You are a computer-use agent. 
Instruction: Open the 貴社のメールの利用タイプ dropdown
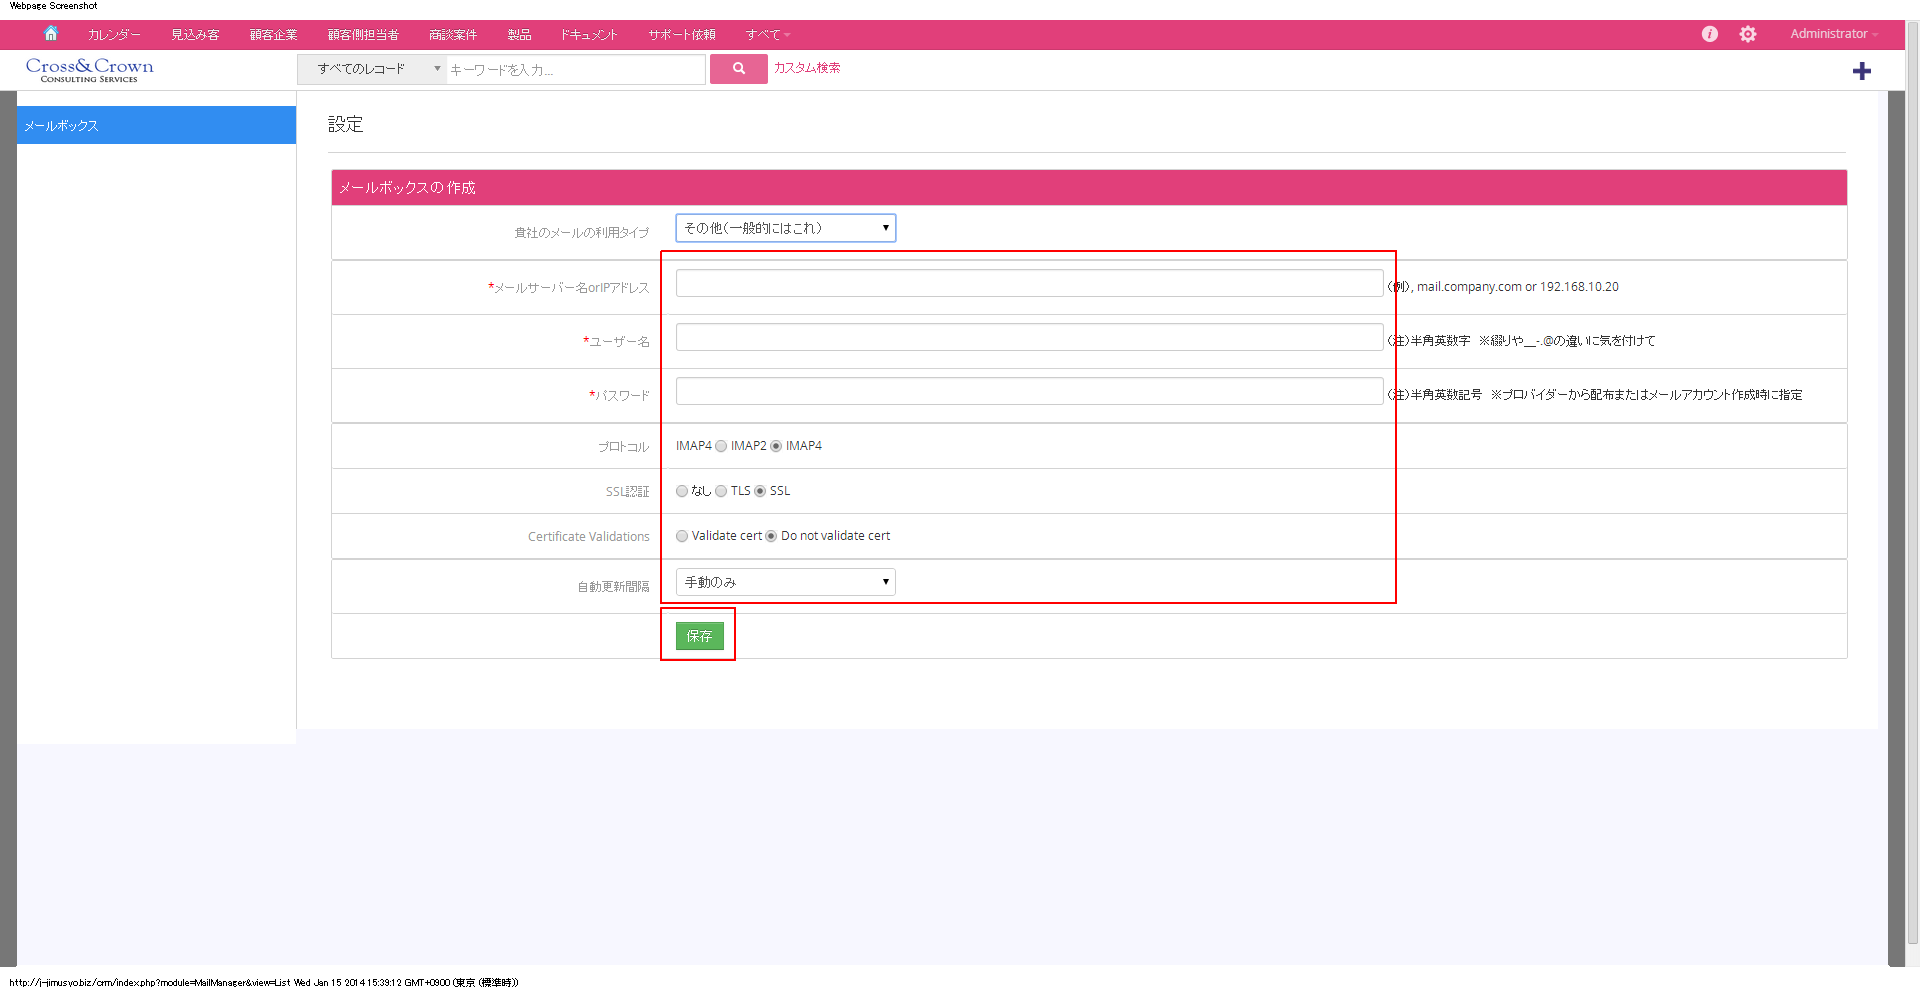[x=785, y=228]
